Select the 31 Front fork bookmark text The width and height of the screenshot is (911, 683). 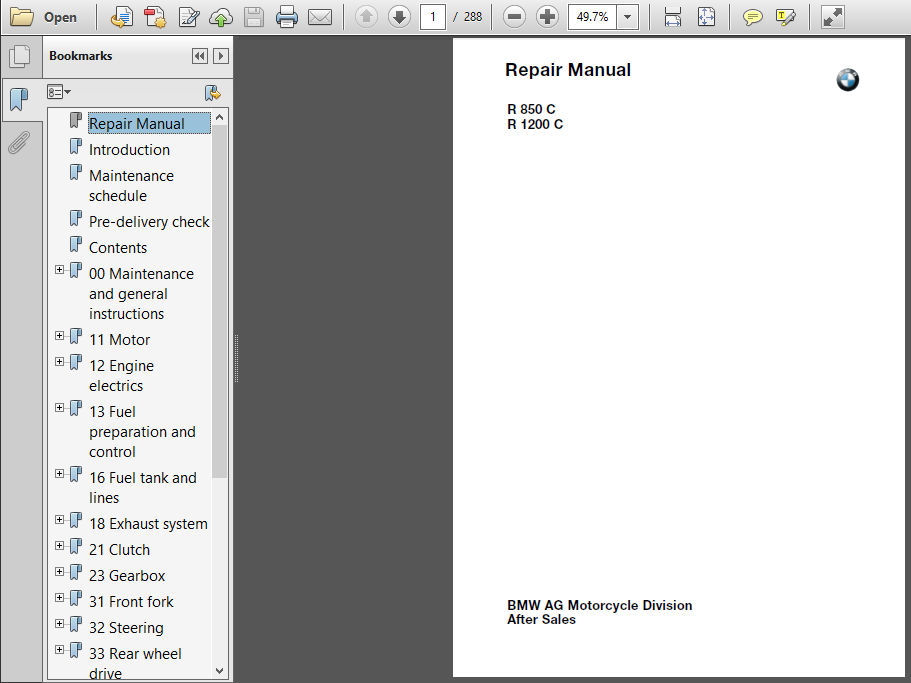coord(131,602)
